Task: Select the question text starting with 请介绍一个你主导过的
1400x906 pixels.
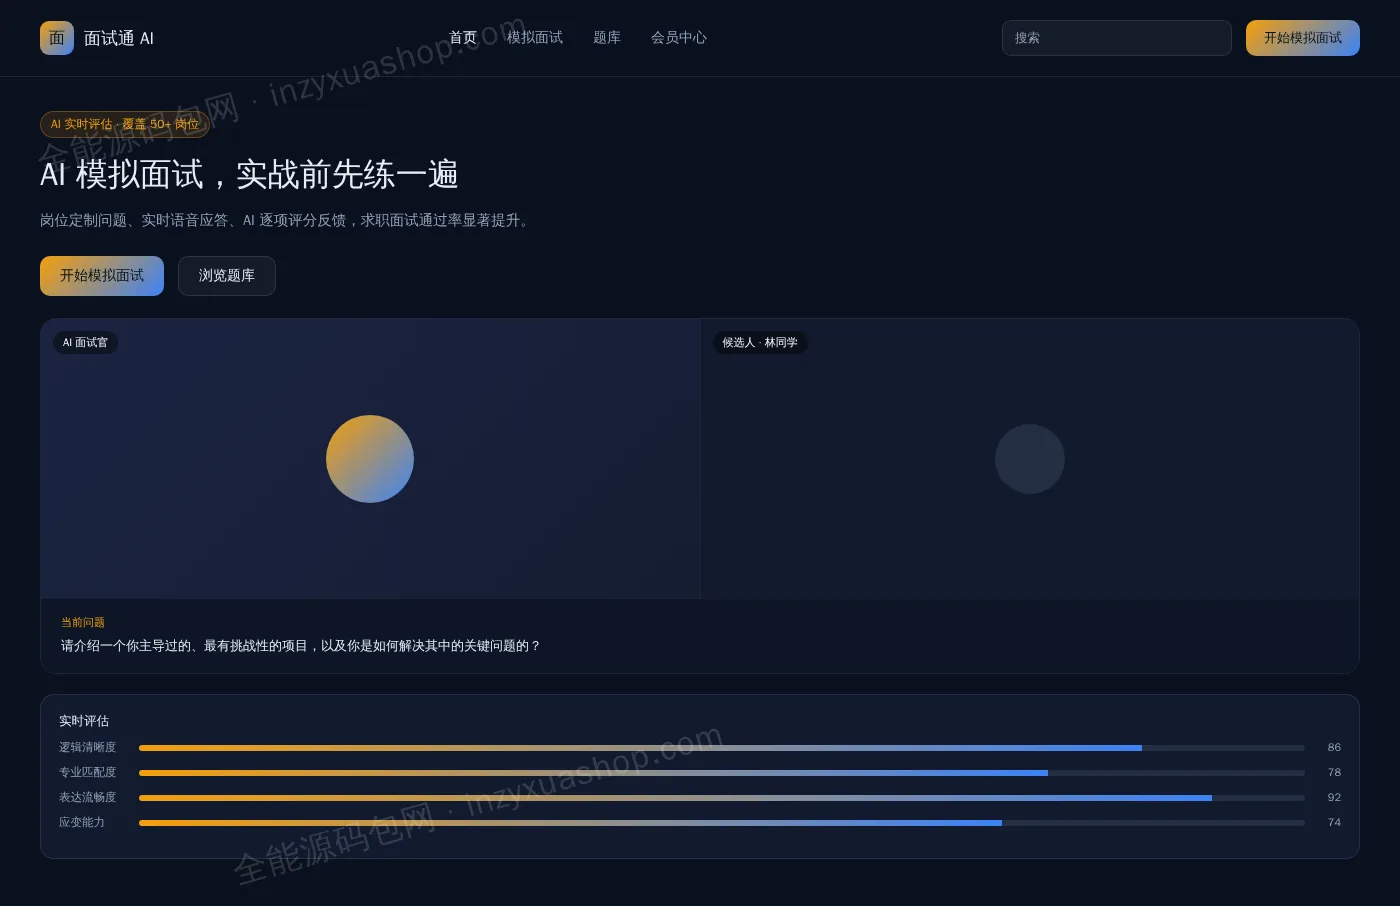Action: click(301, 646)
